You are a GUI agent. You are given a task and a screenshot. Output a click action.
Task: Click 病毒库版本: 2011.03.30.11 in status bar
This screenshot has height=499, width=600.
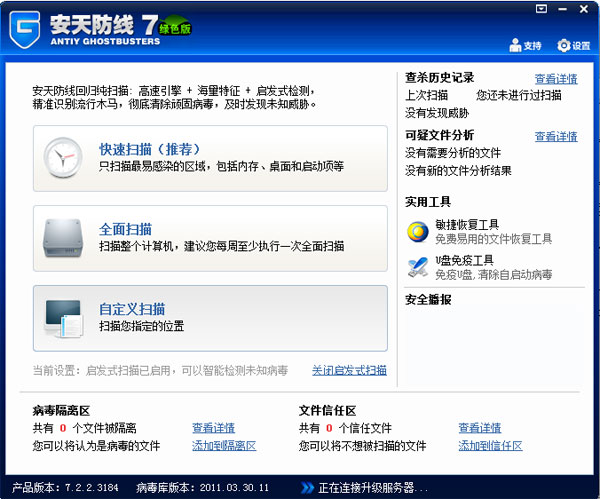pos(202,488)
